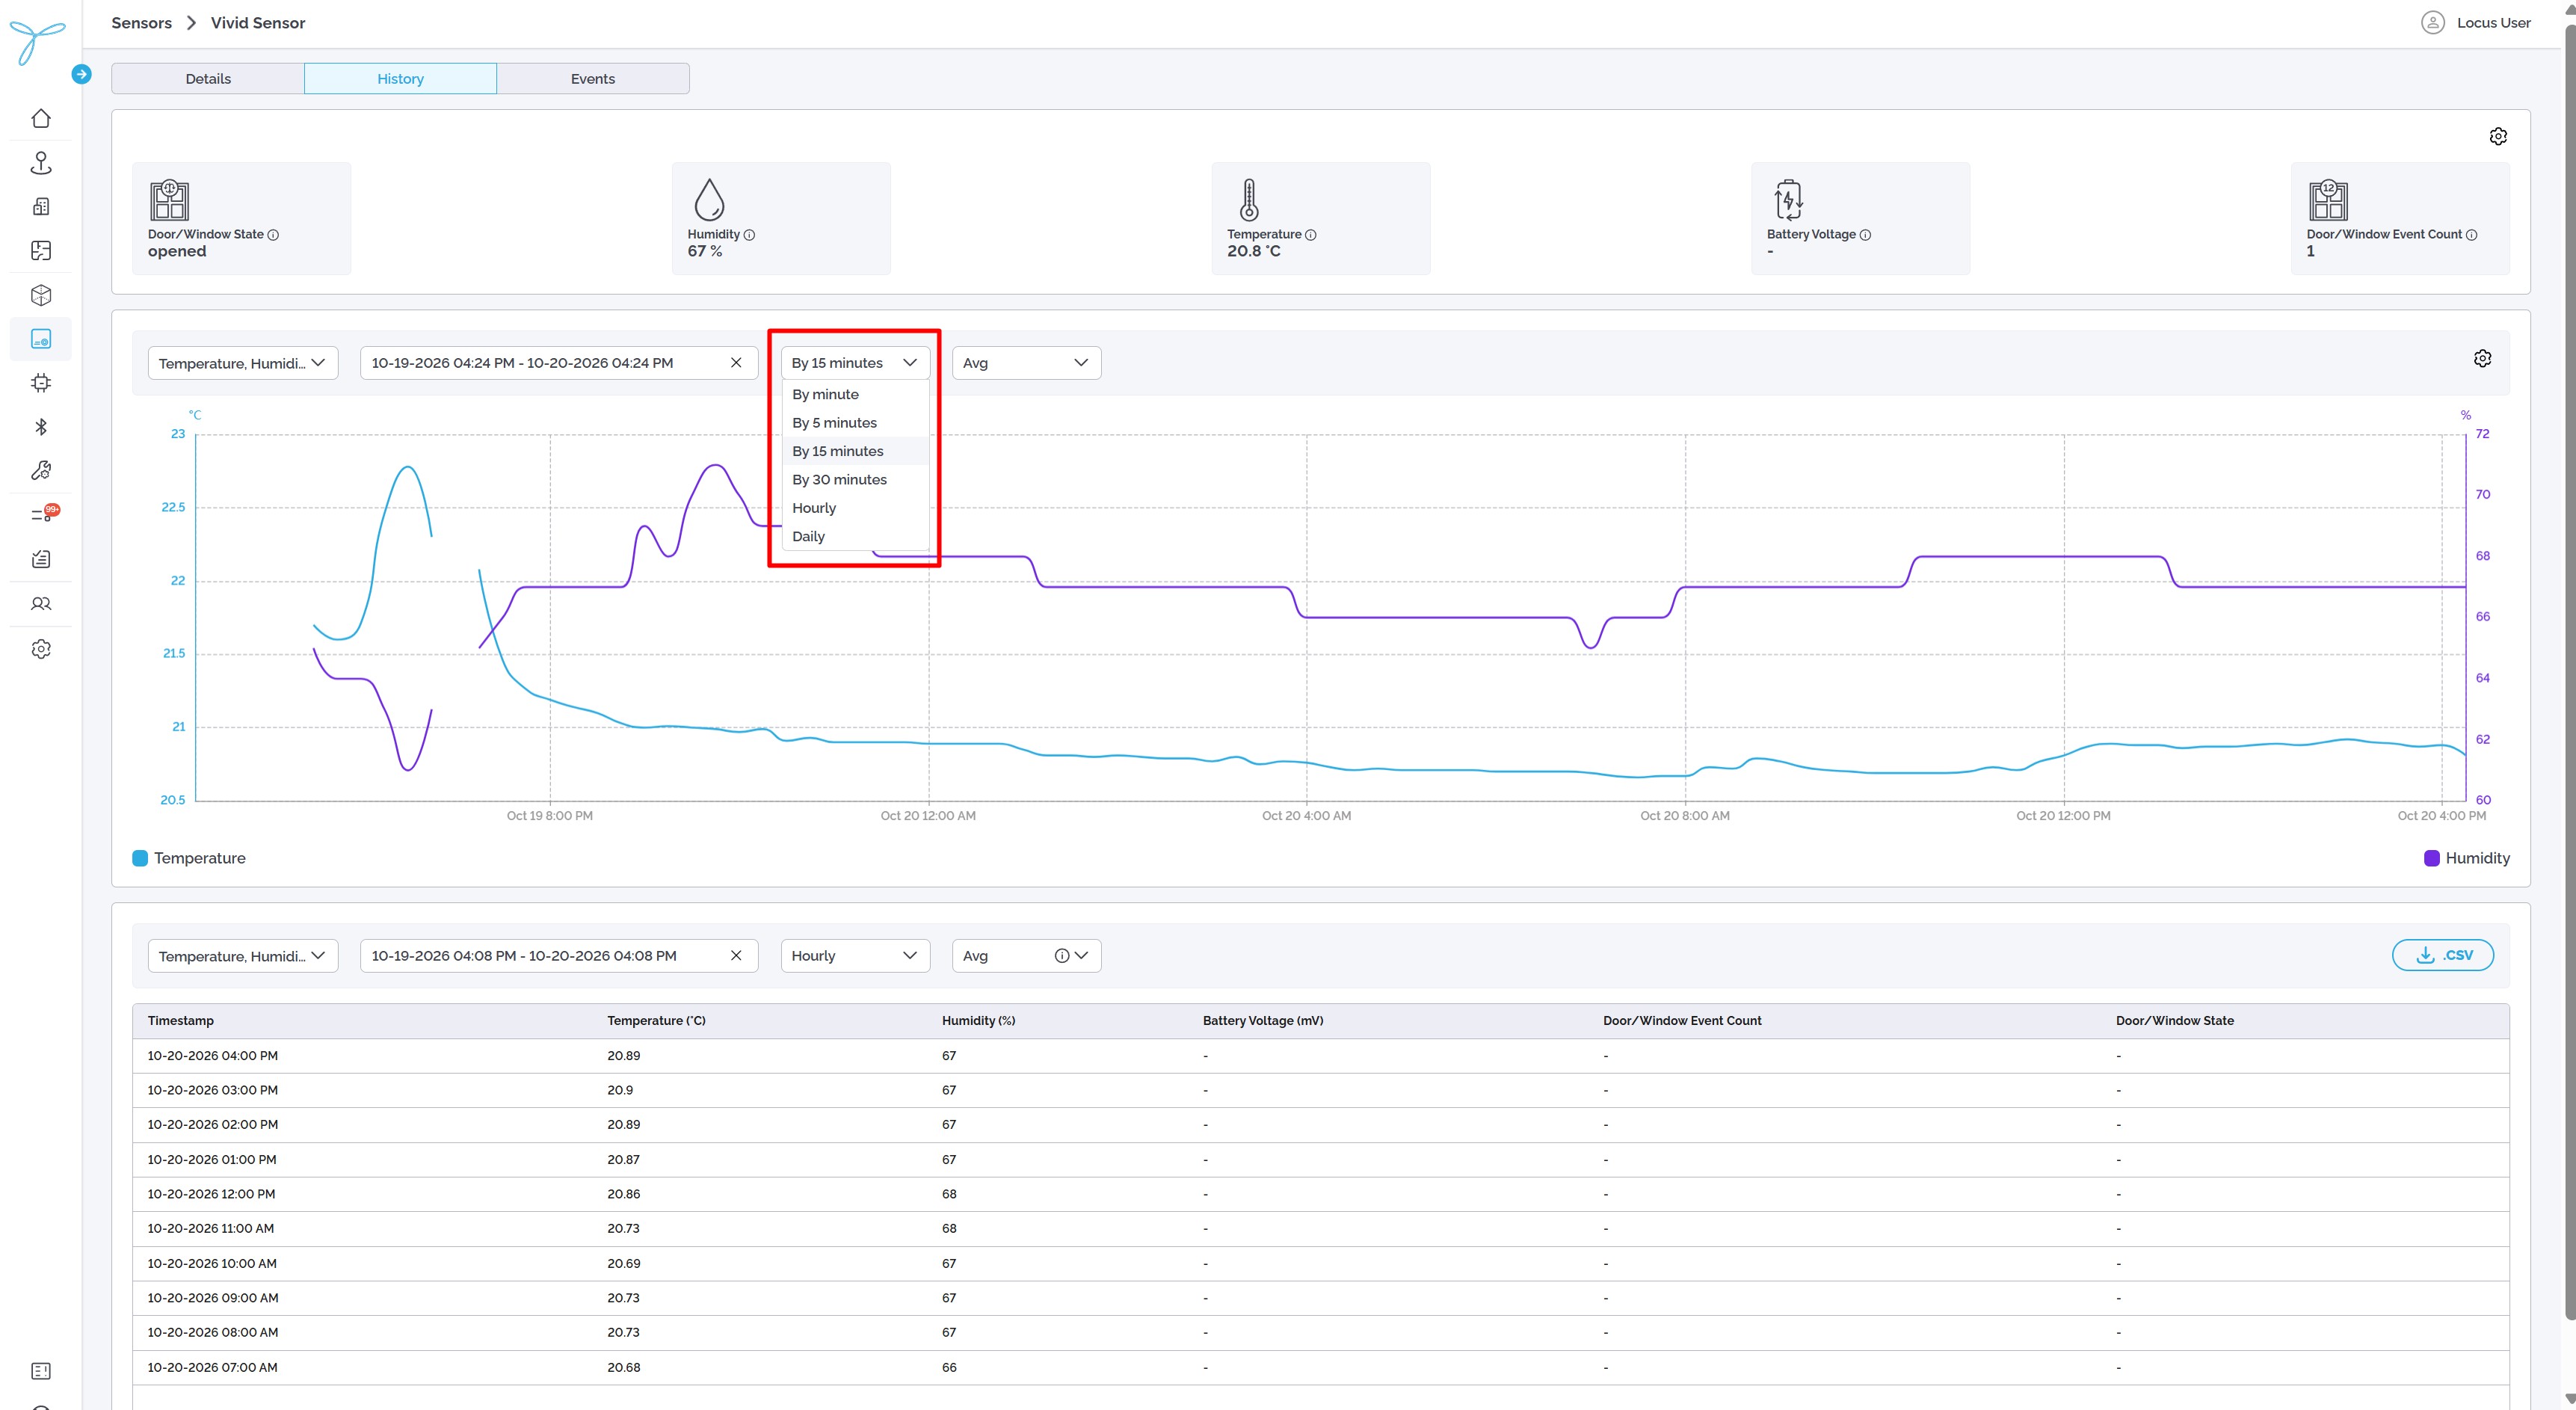The height and width of the screenshot is (1410, 2576).
Task: Open the buildings sidebar icon
Action: pos(41,206)
